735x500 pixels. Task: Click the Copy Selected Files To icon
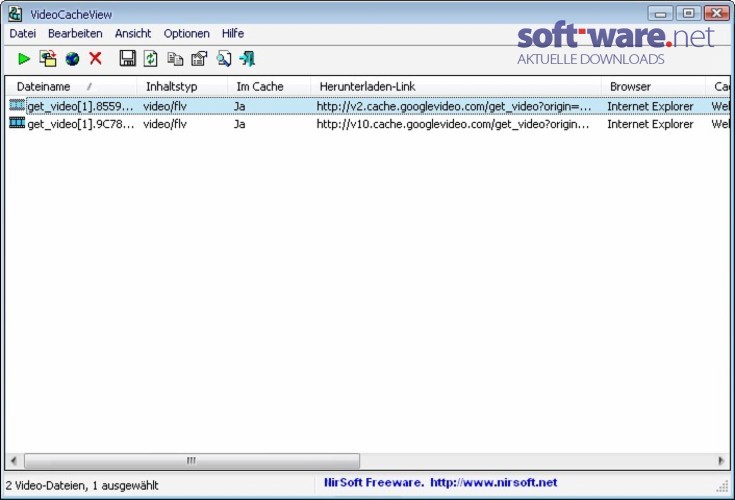pos(48,59)
